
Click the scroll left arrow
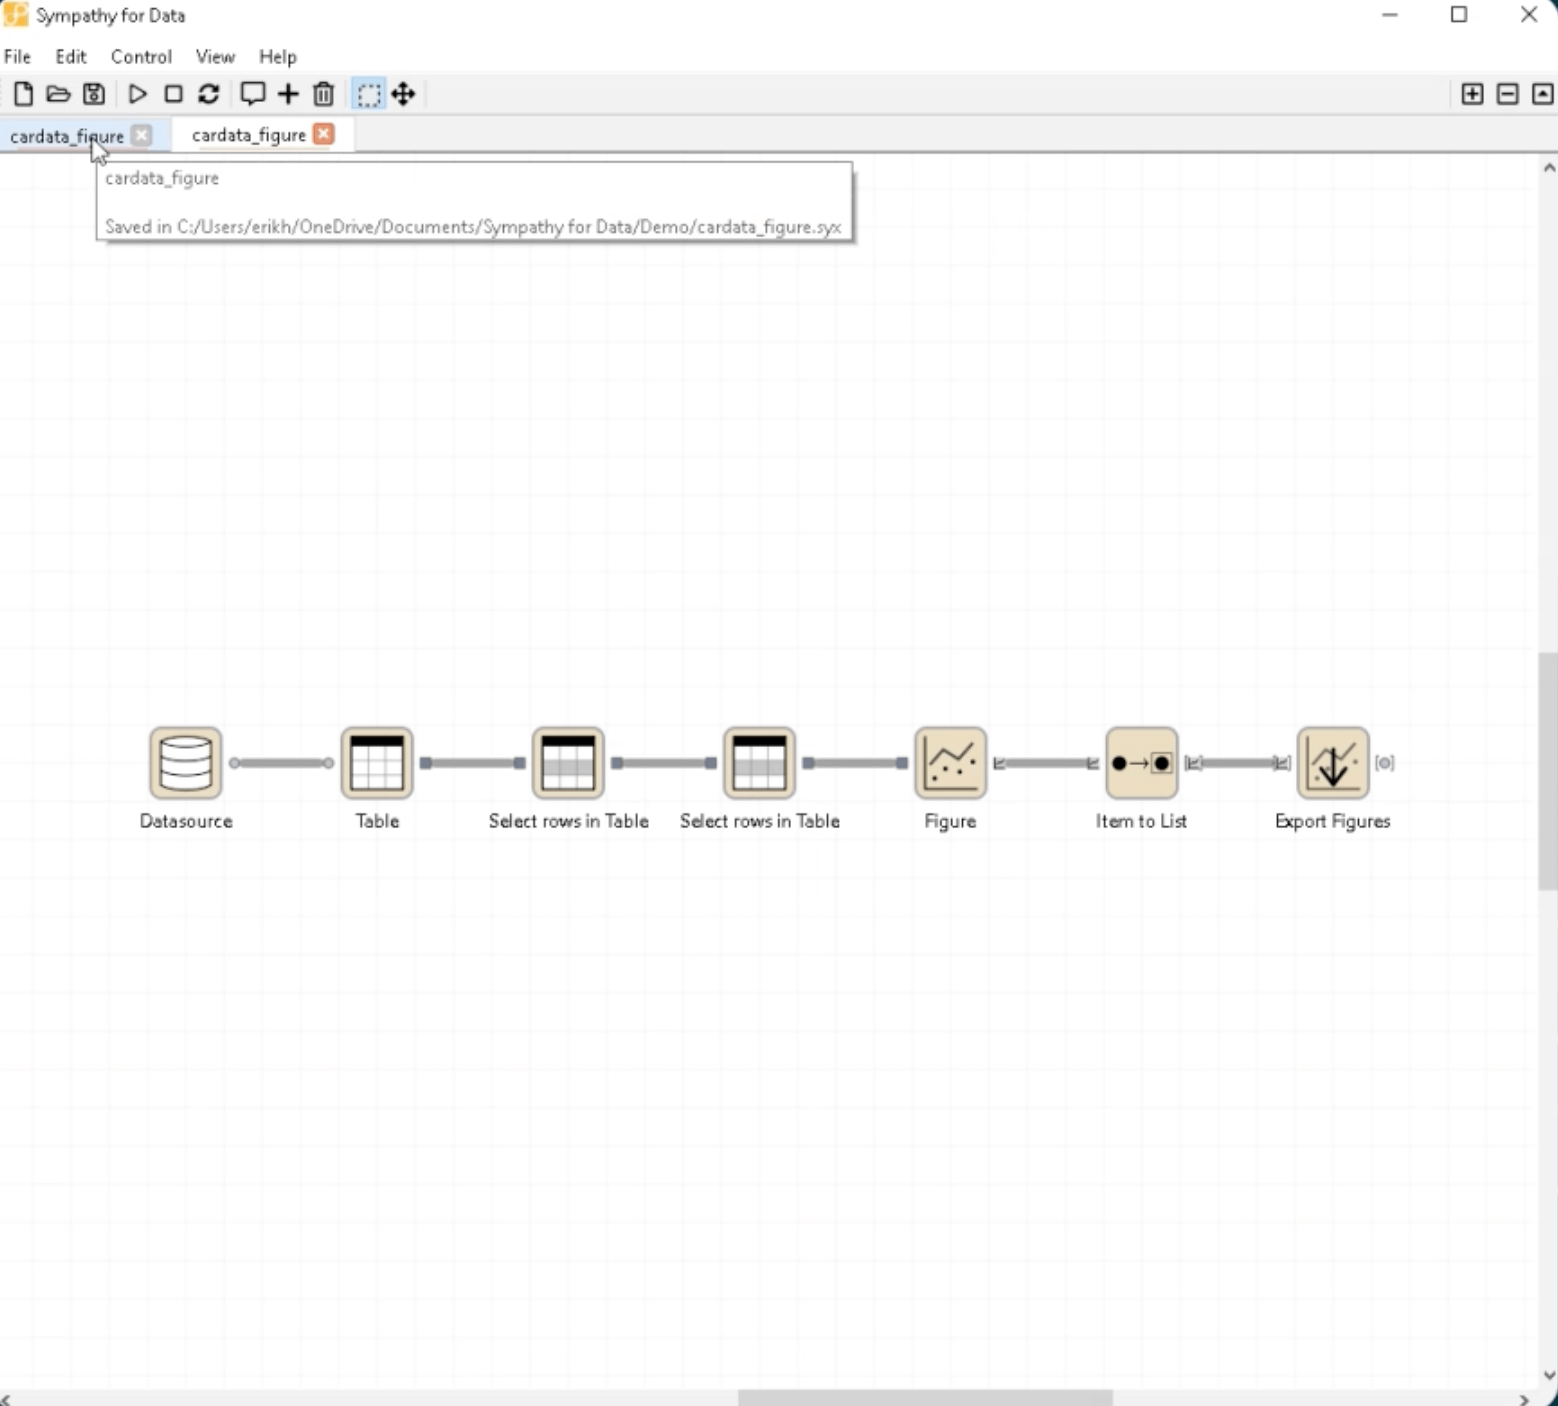tap(6, 1398)
